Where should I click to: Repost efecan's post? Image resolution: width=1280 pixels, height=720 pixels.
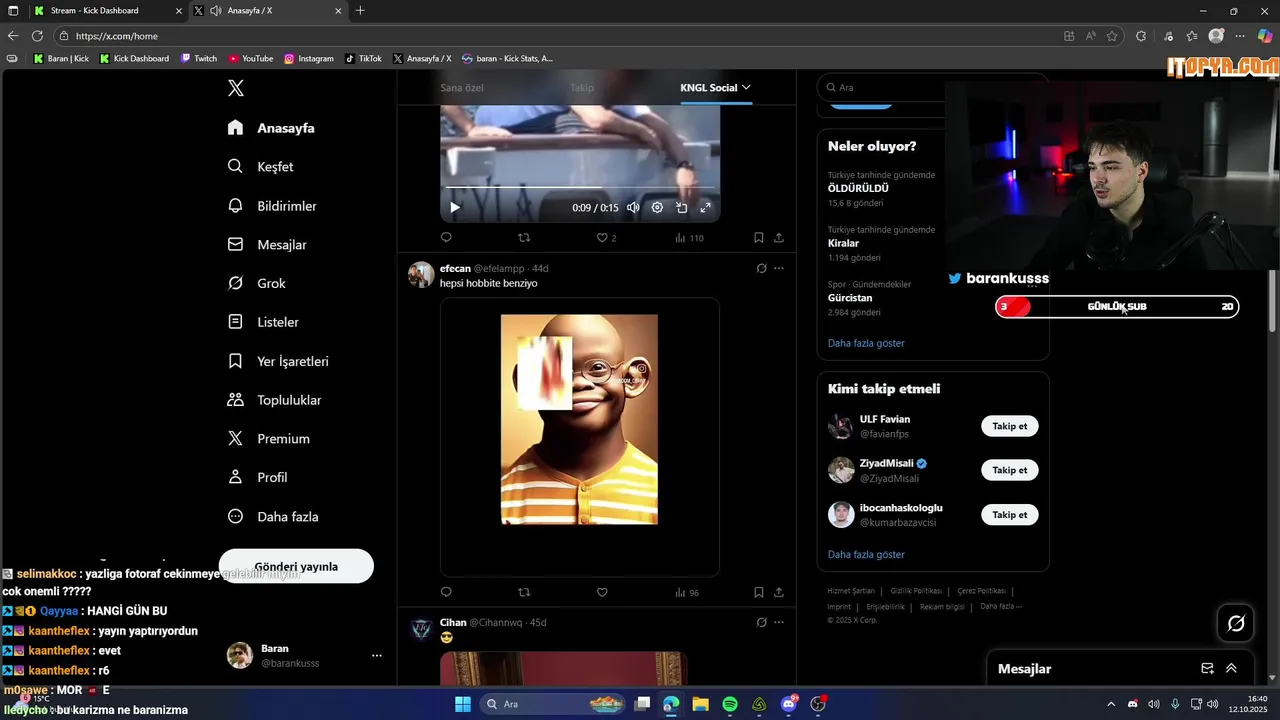tap(524, 592)
